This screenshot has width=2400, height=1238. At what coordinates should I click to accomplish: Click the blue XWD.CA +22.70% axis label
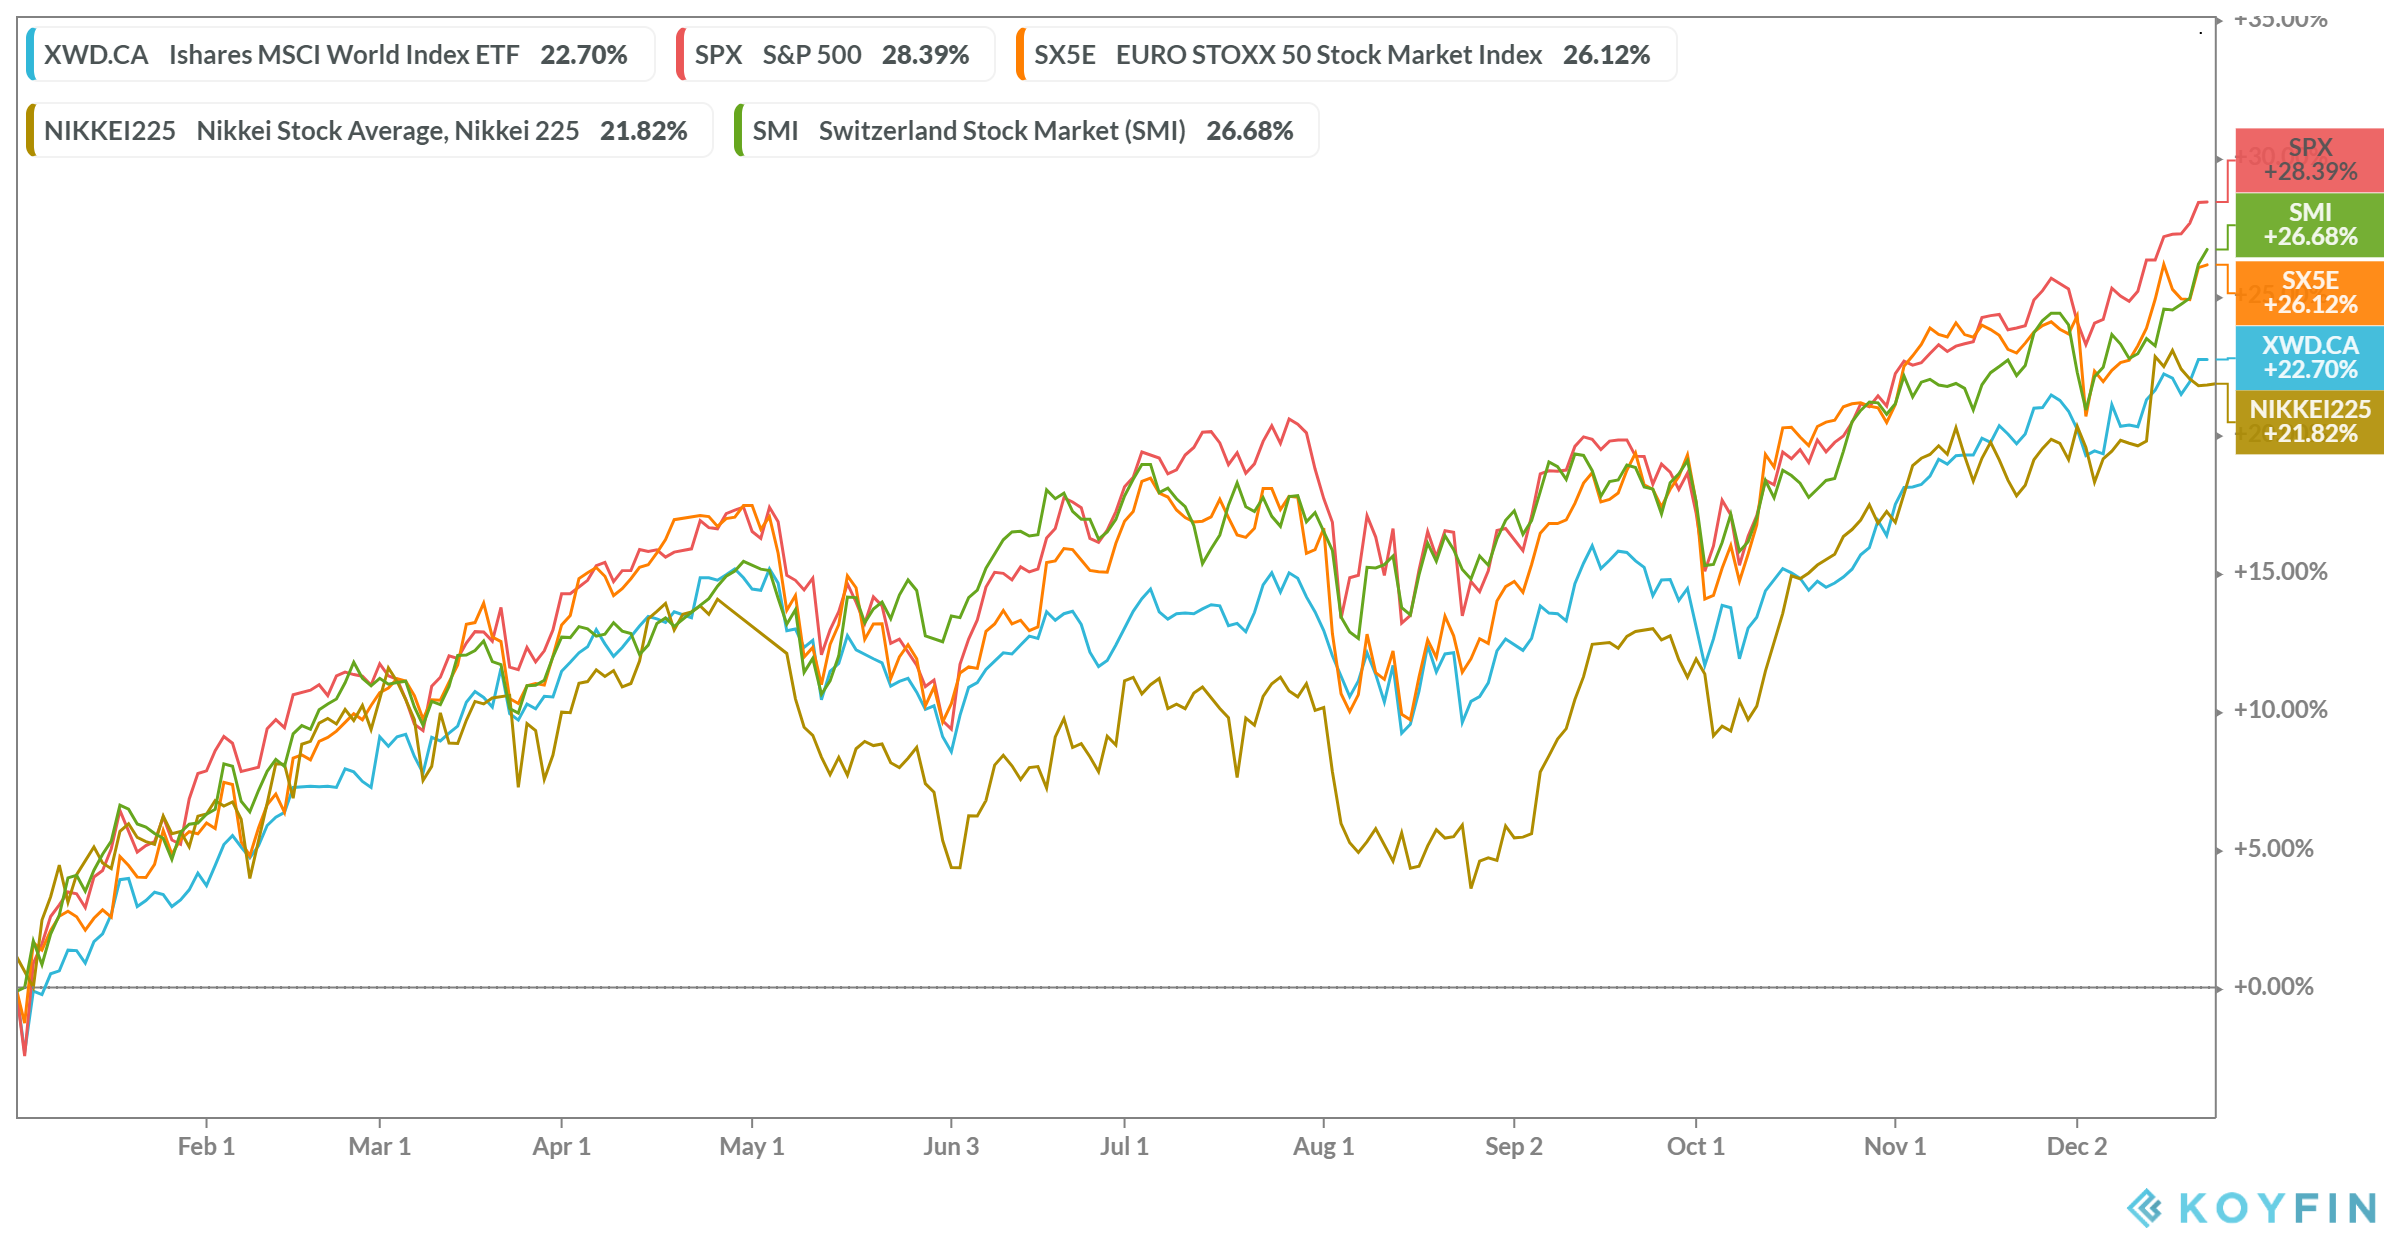(2309, 357)
